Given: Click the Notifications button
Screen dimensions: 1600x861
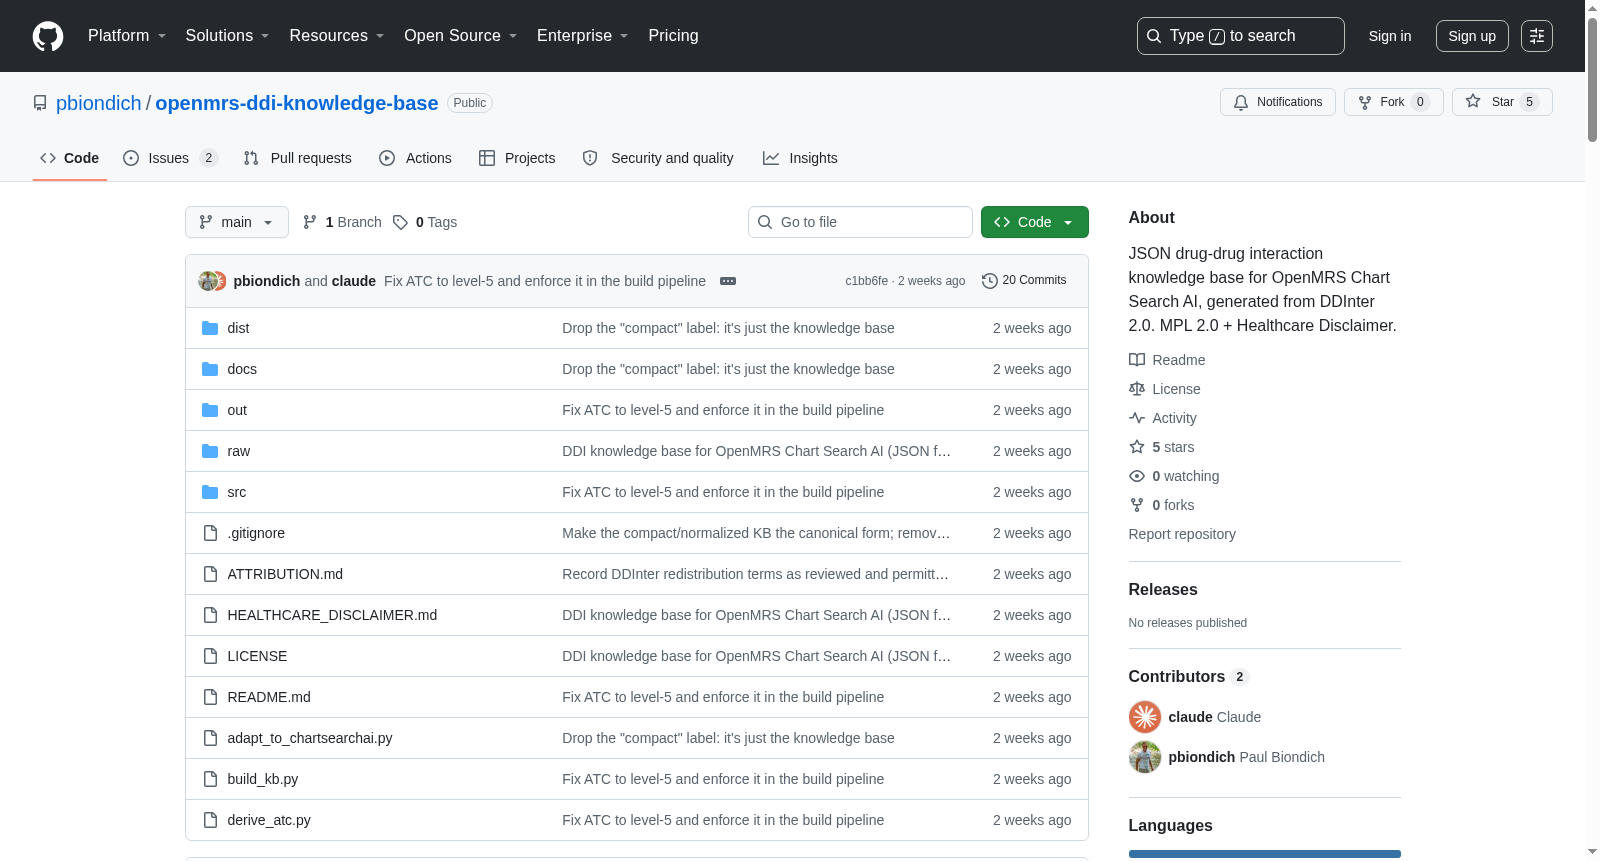Looking at the screenshot, I should click(1278, 102).
